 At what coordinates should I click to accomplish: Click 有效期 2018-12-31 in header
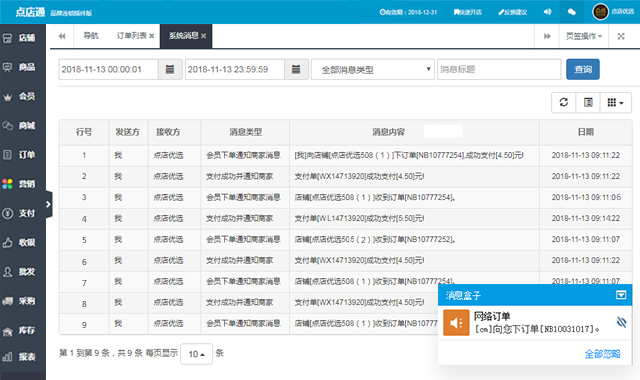408,12
